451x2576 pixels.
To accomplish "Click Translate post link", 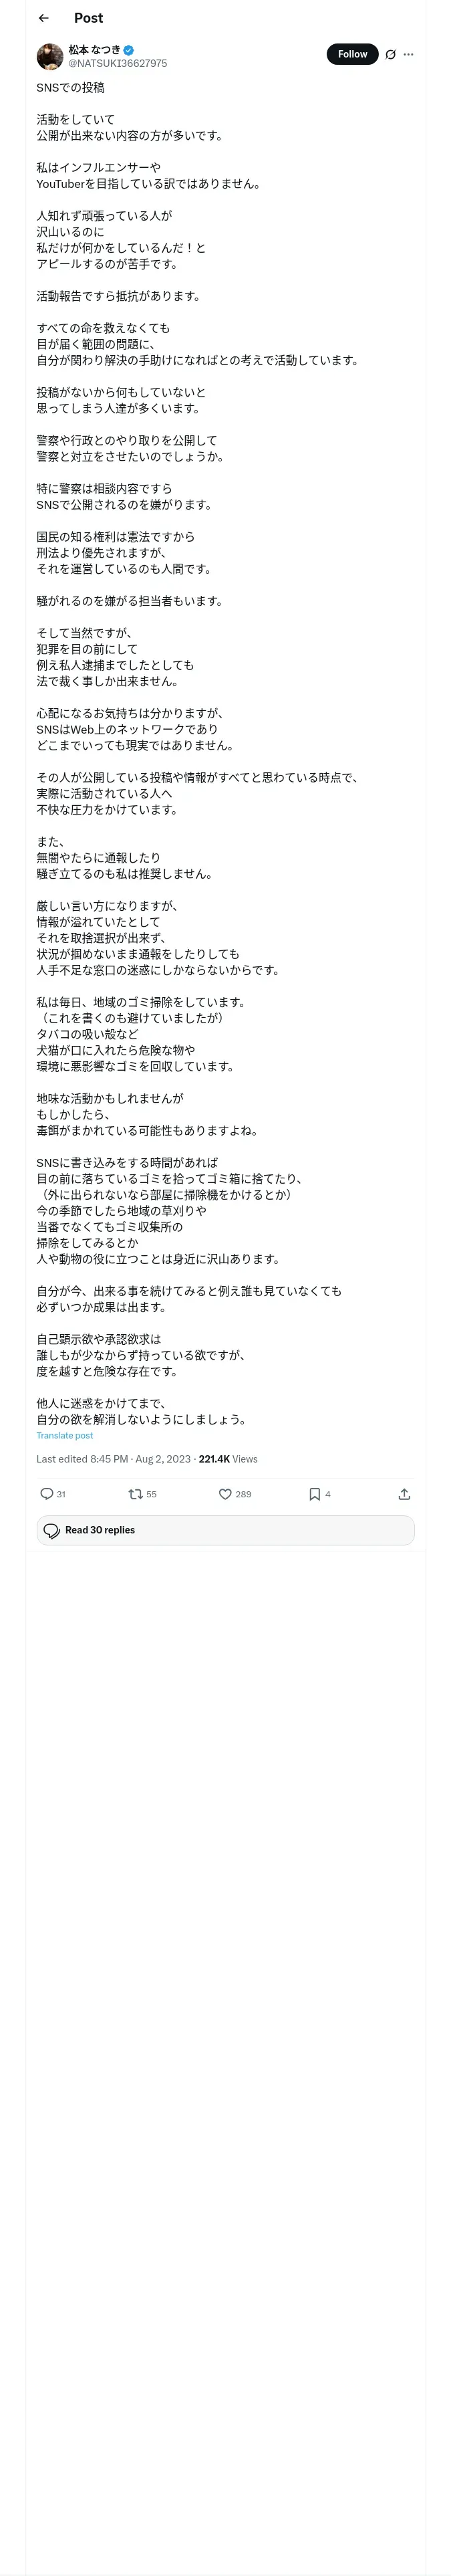I will [x=64, y=1435].
